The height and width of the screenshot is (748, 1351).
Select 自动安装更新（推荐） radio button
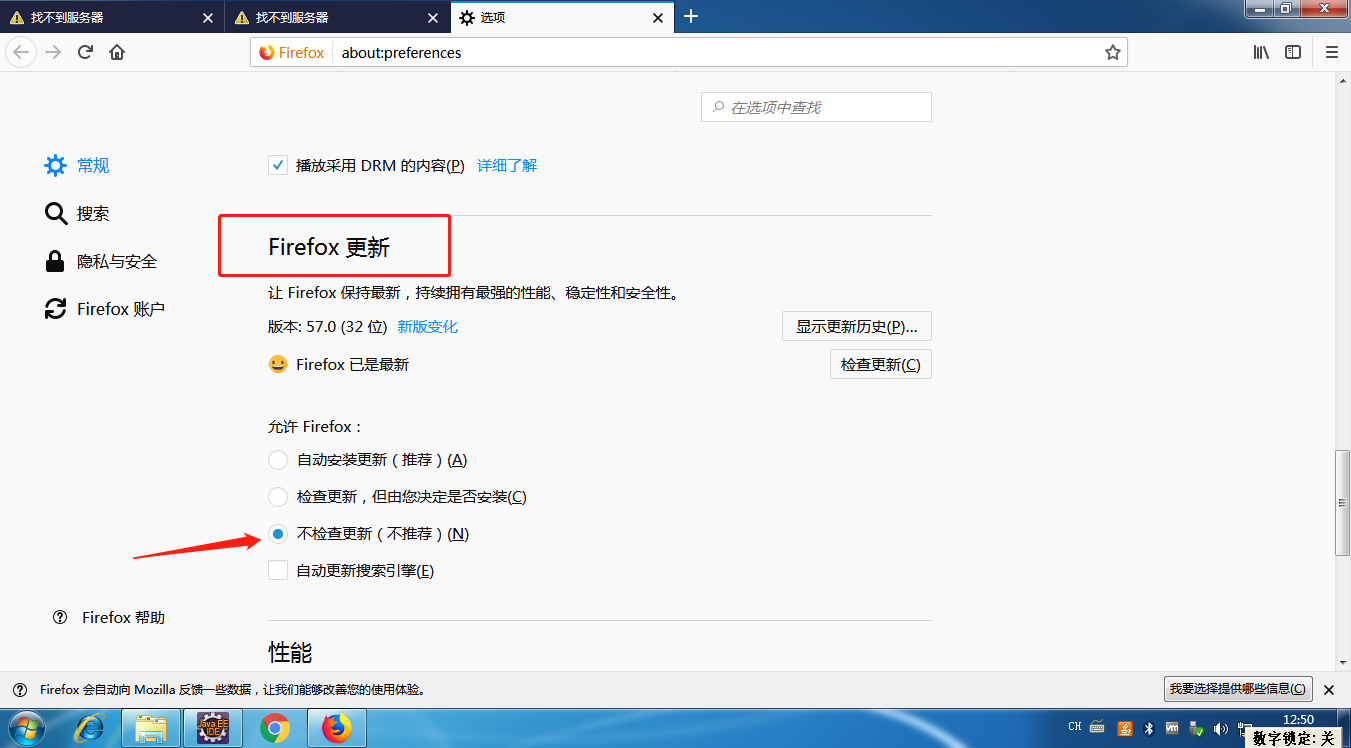[277, 460]
